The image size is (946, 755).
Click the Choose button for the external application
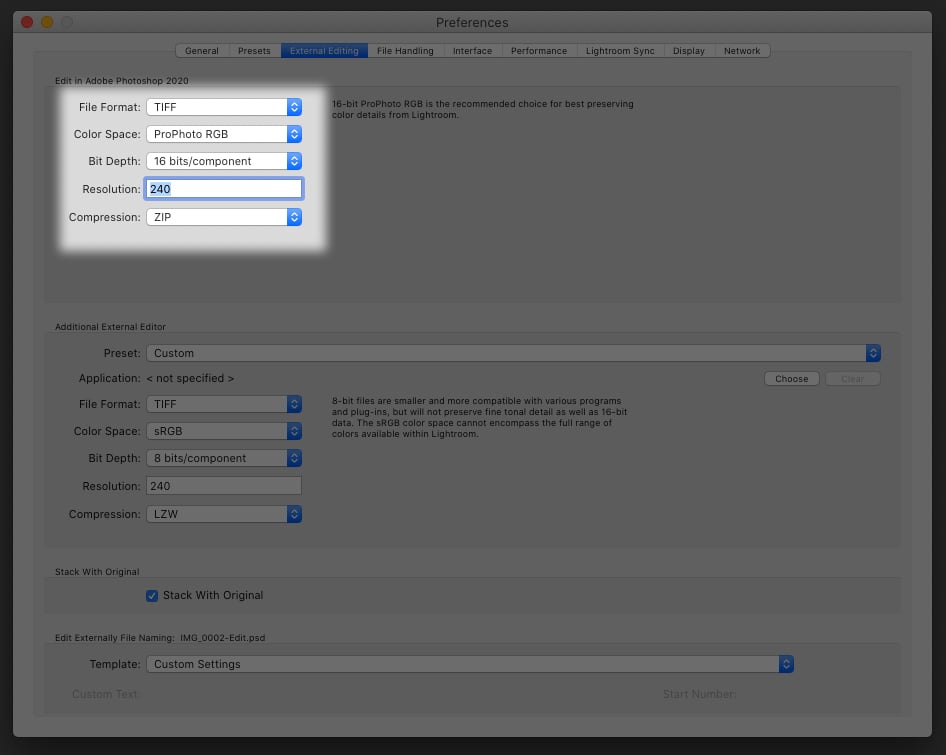coord(791,378)
